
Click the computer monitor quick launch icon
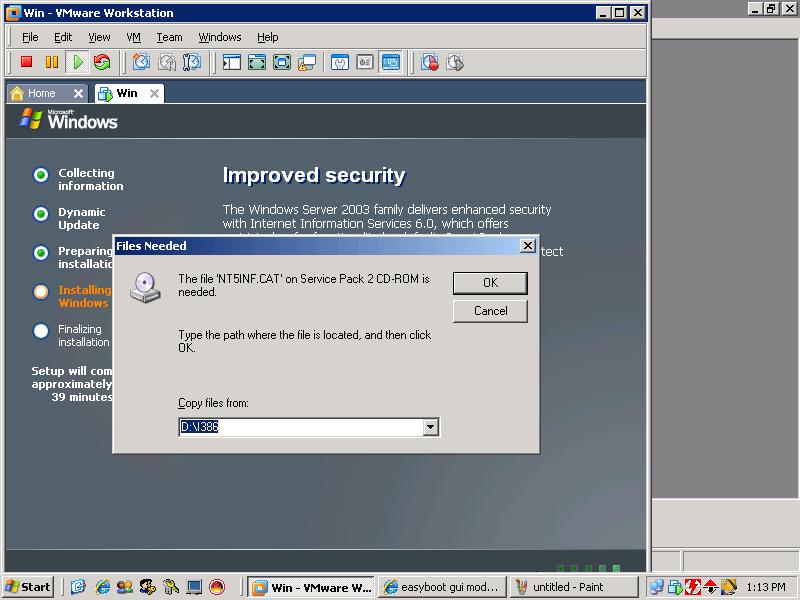[x=194, y=587]
